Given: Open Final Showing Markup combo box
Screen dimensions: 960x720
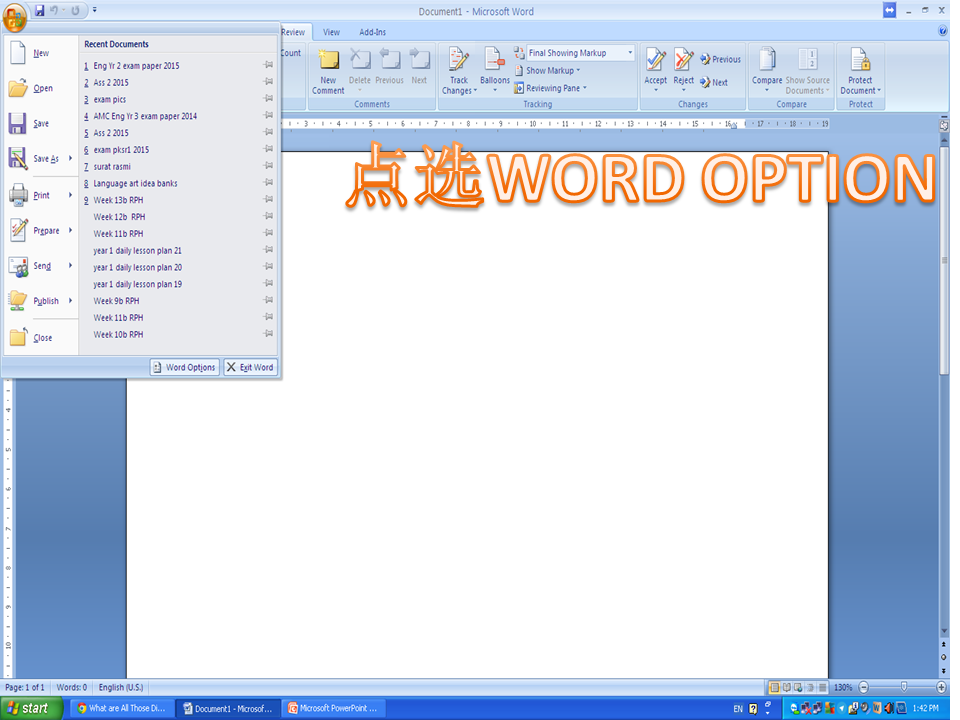Looking at the screenshot, I should (580, 53).
